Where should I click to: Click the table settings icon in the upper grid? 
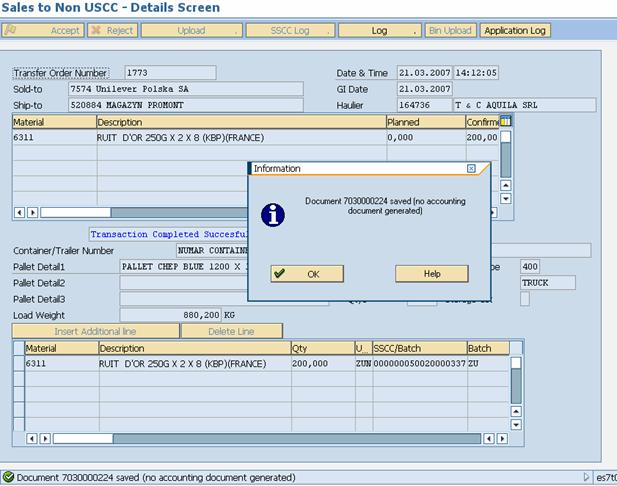505,121
